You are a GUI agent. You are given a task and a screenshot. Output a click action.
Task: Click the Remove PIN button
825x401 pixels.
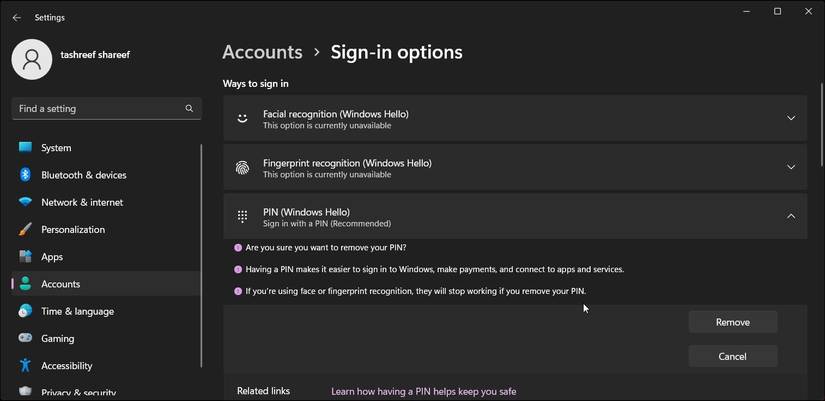click(x=733, y=322)
